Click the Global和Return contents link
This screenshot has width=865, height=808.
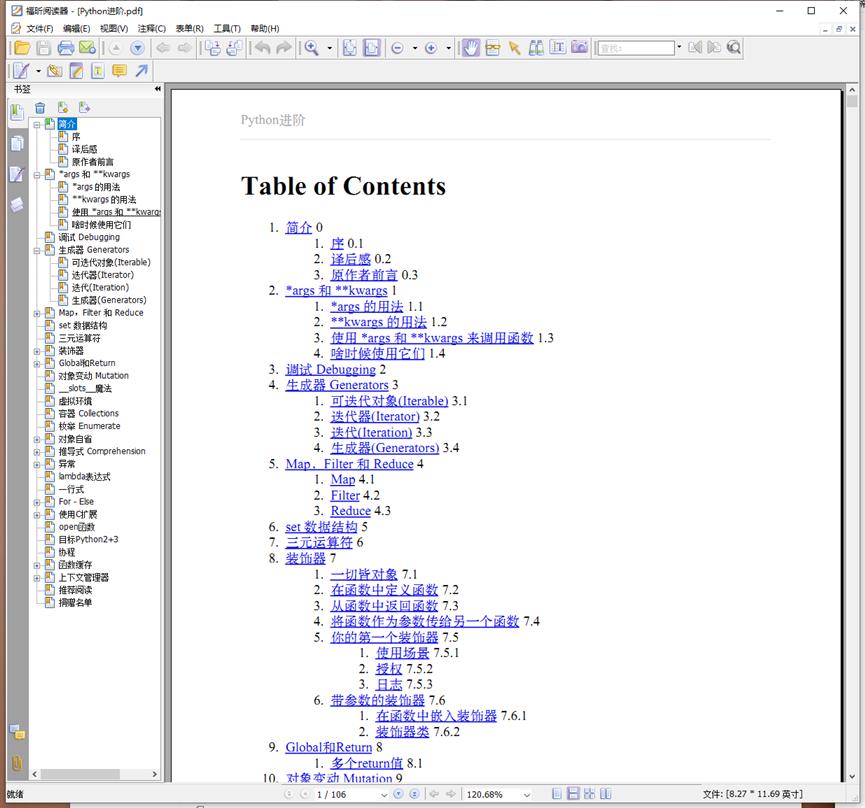tap(329, 747)
